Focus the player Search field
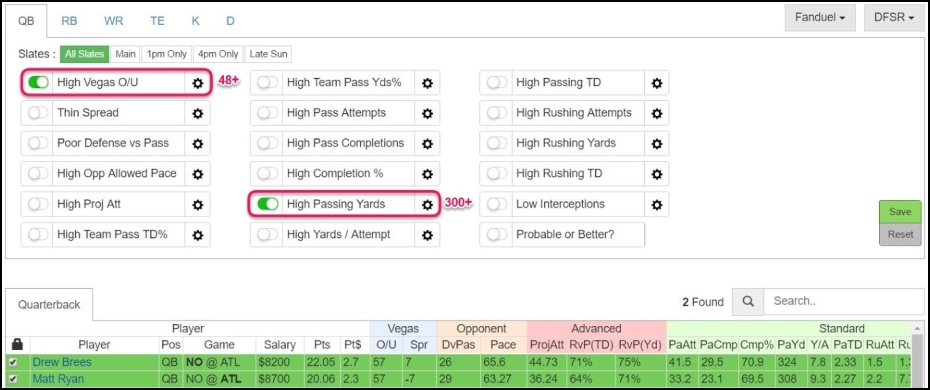 843,301
